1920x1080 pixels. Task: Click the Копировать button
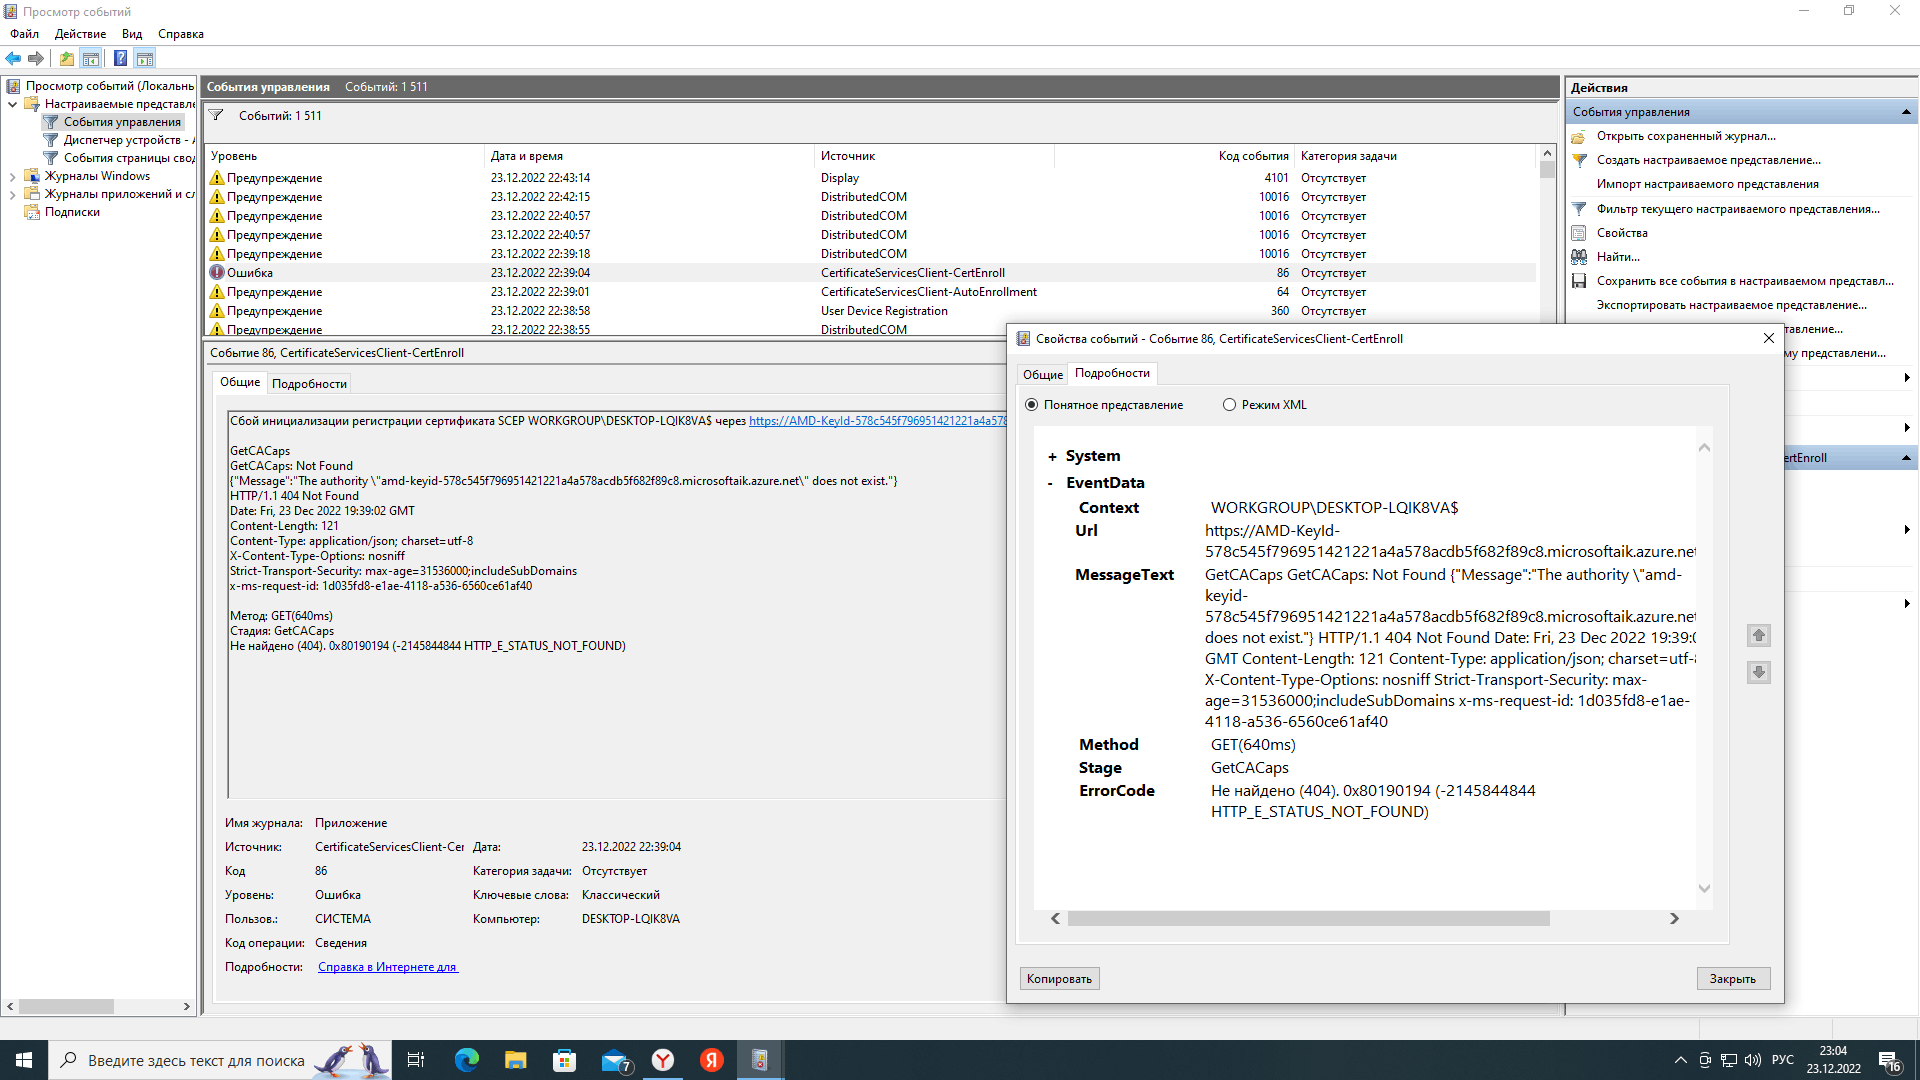(1059, 979)
